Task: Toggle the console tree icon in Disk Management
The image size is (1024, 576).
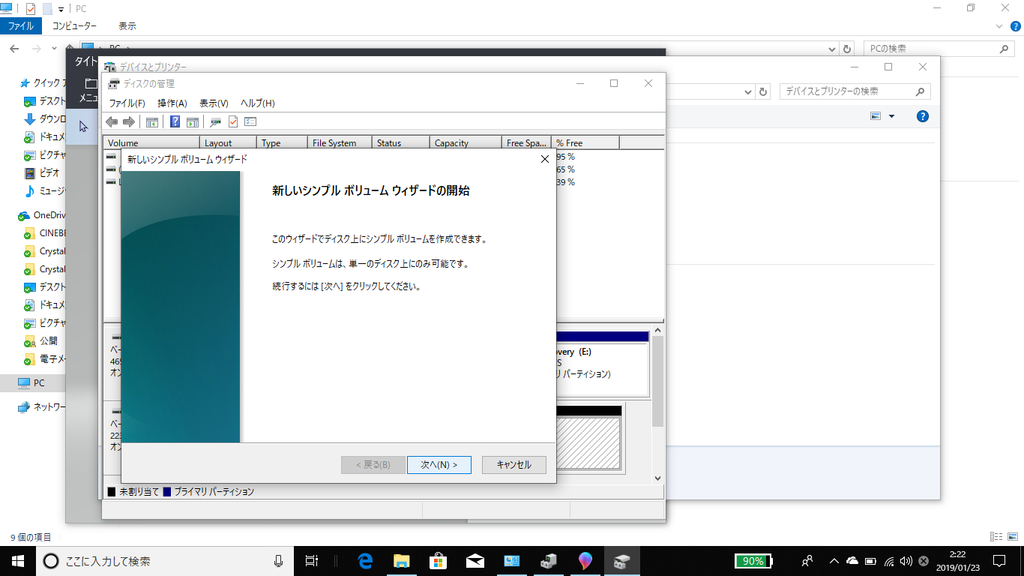Action: (152, 121)
